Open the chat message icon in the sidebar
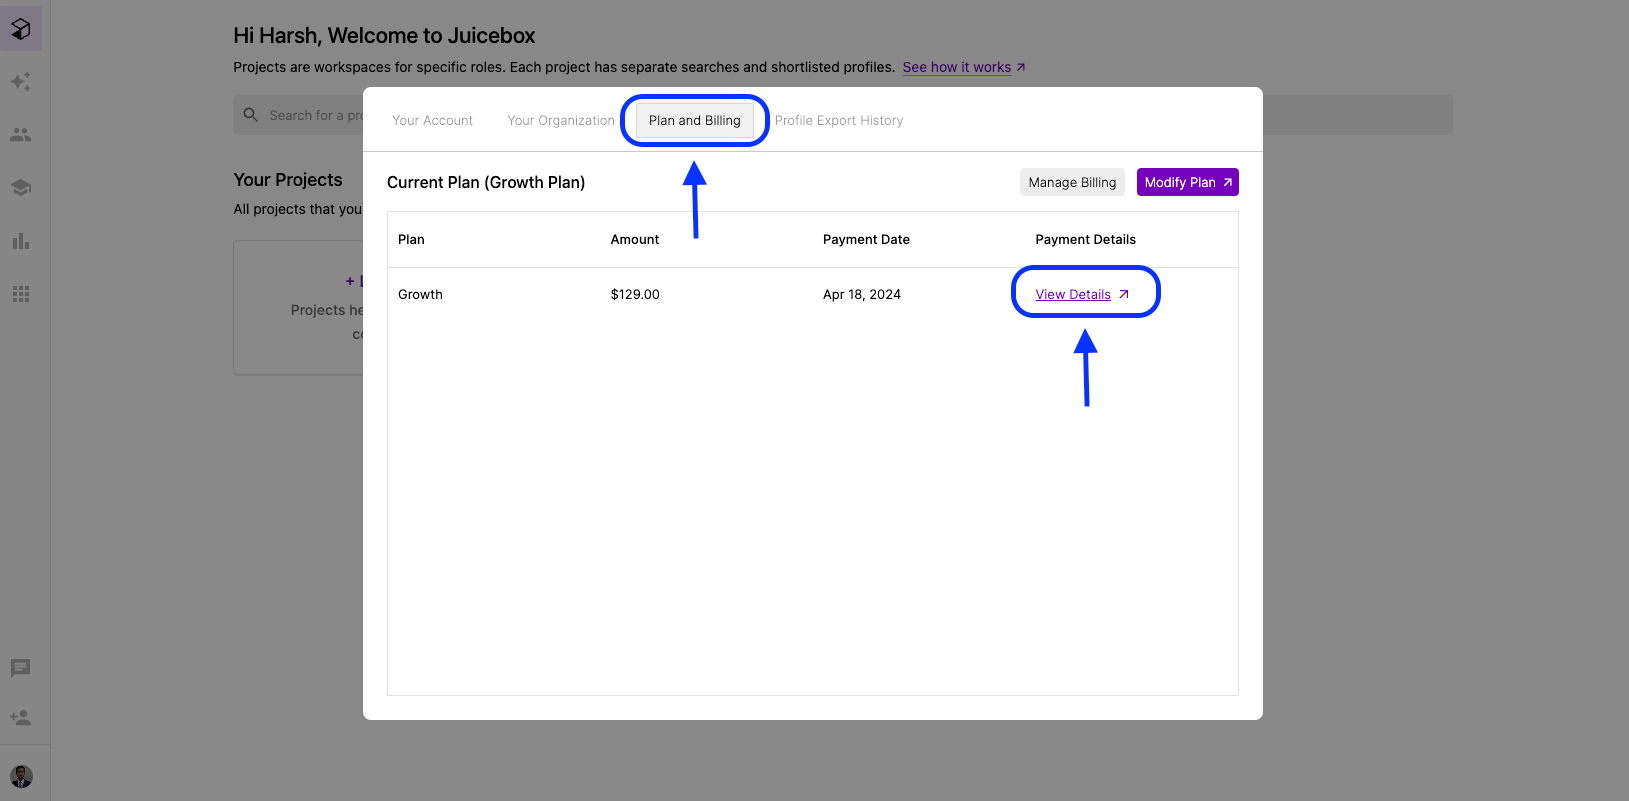Screen dimensions: 1629x801 [x=21, y=668]
